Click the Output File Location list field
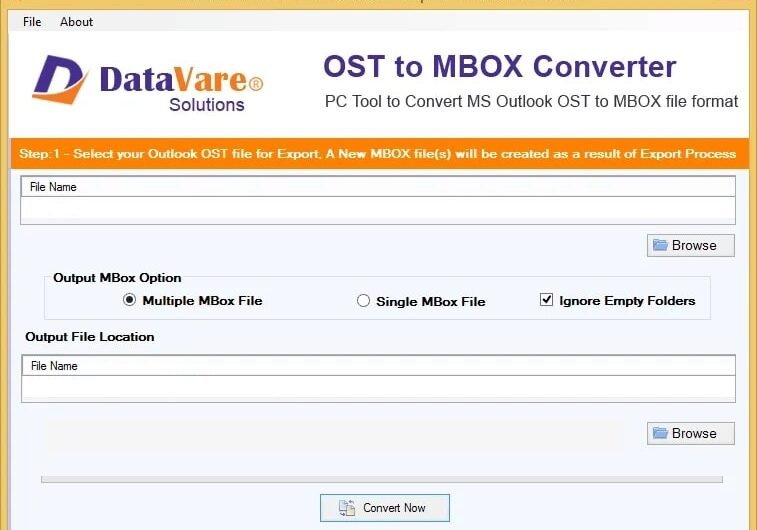This screenshot has width=757, height=530. click(378, 388)
